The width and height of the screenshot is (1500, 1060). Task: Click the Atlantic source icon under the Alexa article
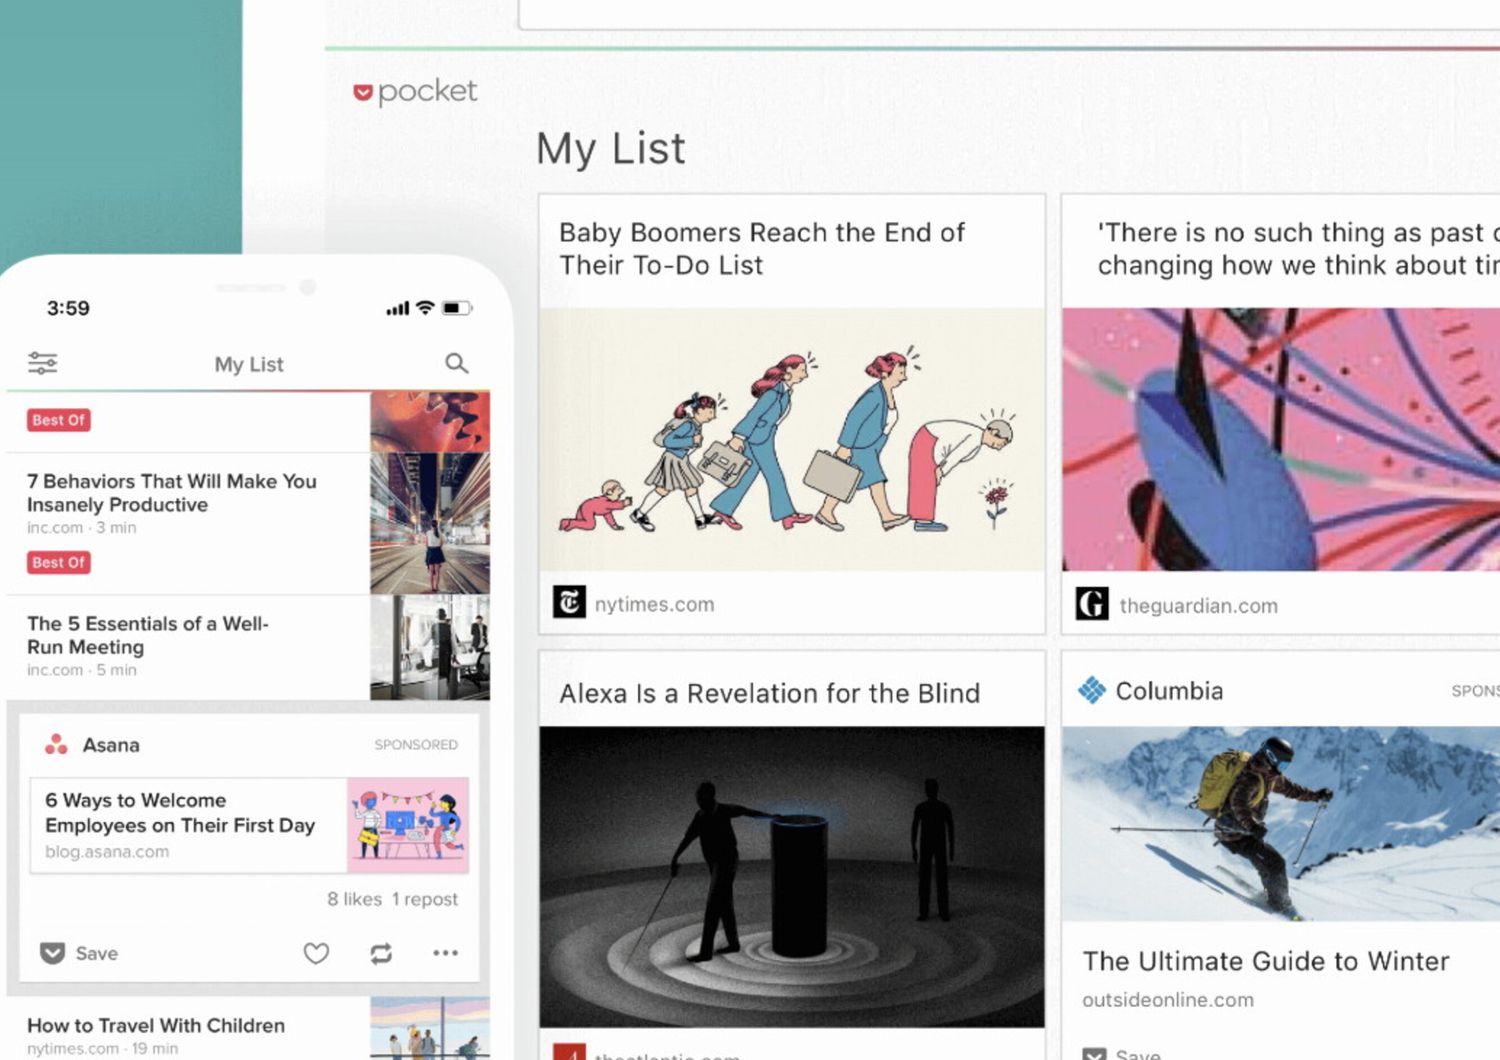point(569,1051)
